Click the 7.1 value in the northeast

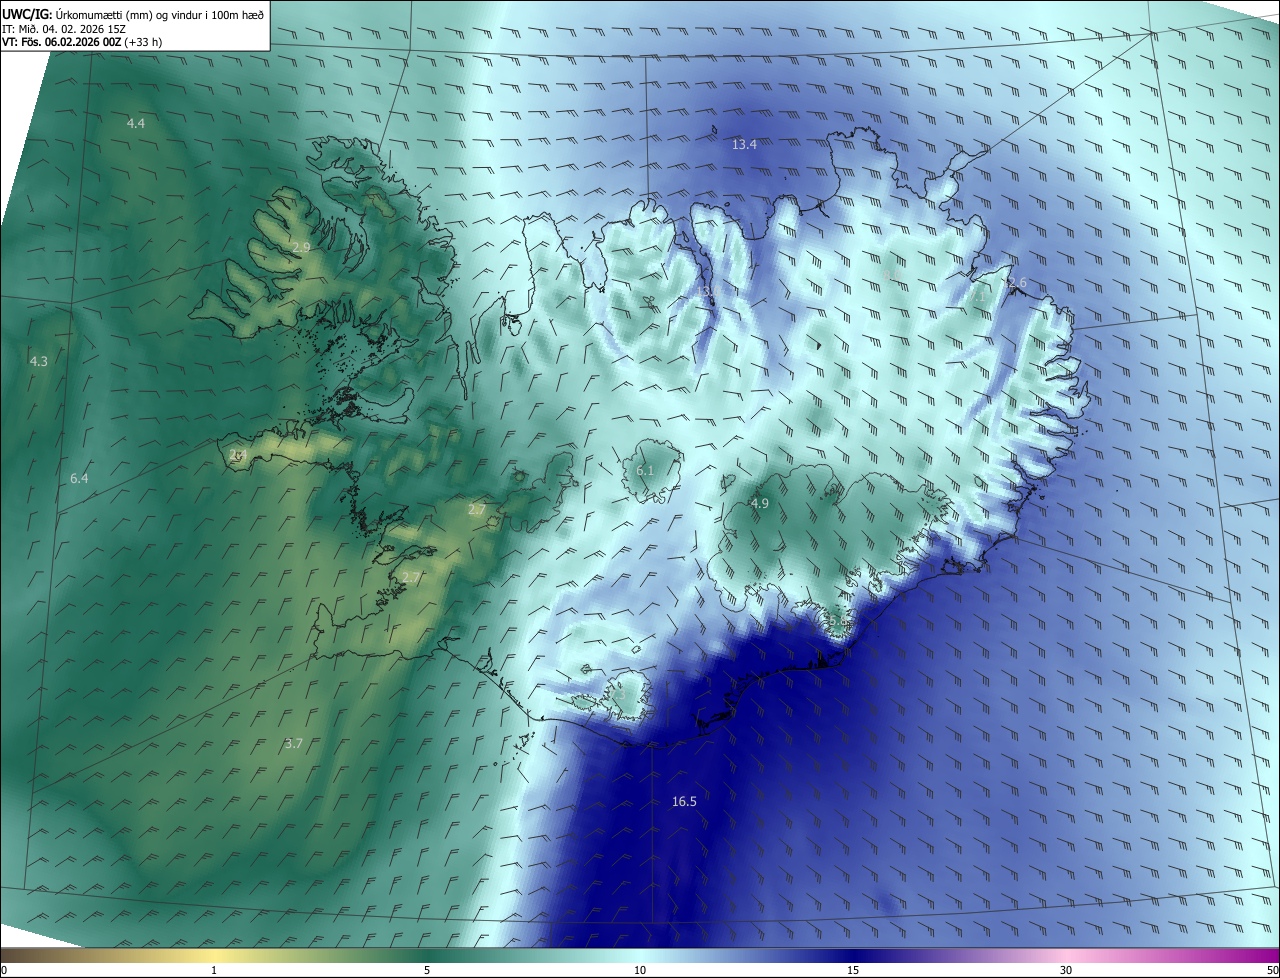976,296
